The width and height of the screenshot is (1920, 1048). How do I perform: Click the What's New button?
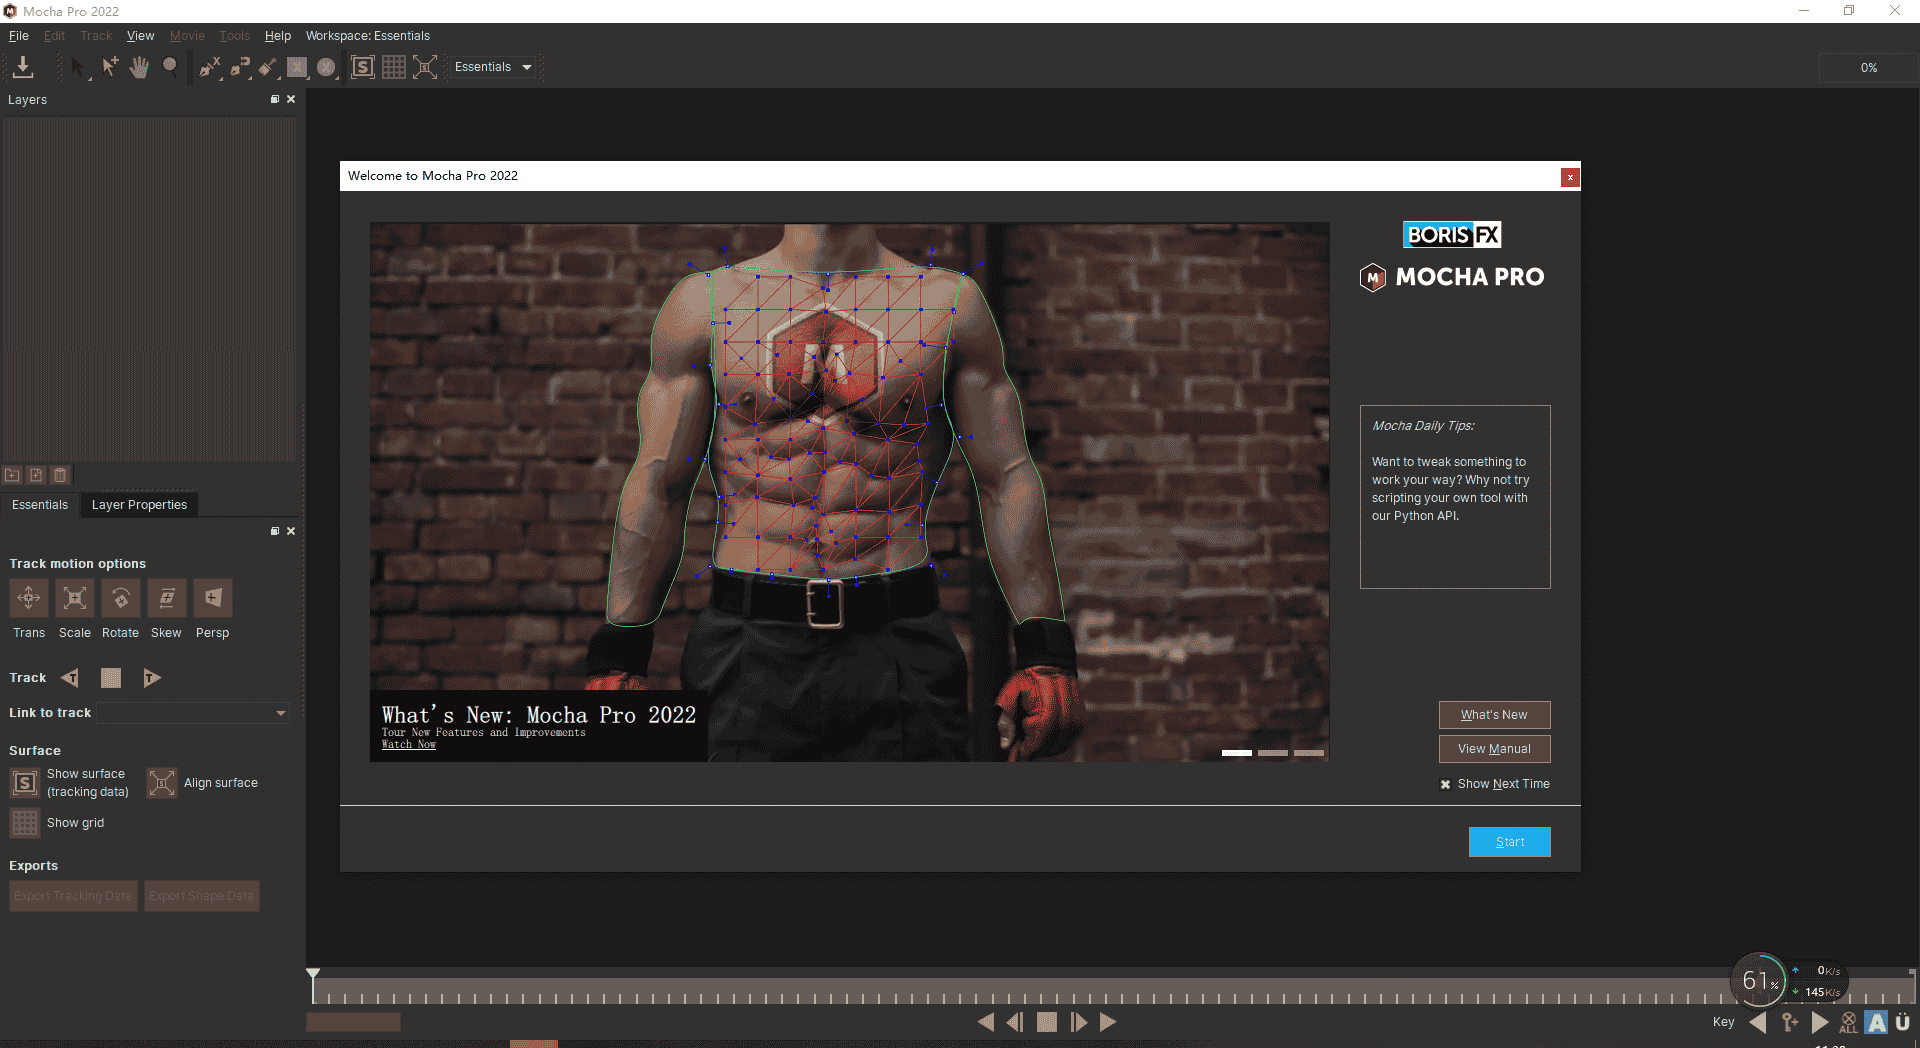click(1494, 715)
